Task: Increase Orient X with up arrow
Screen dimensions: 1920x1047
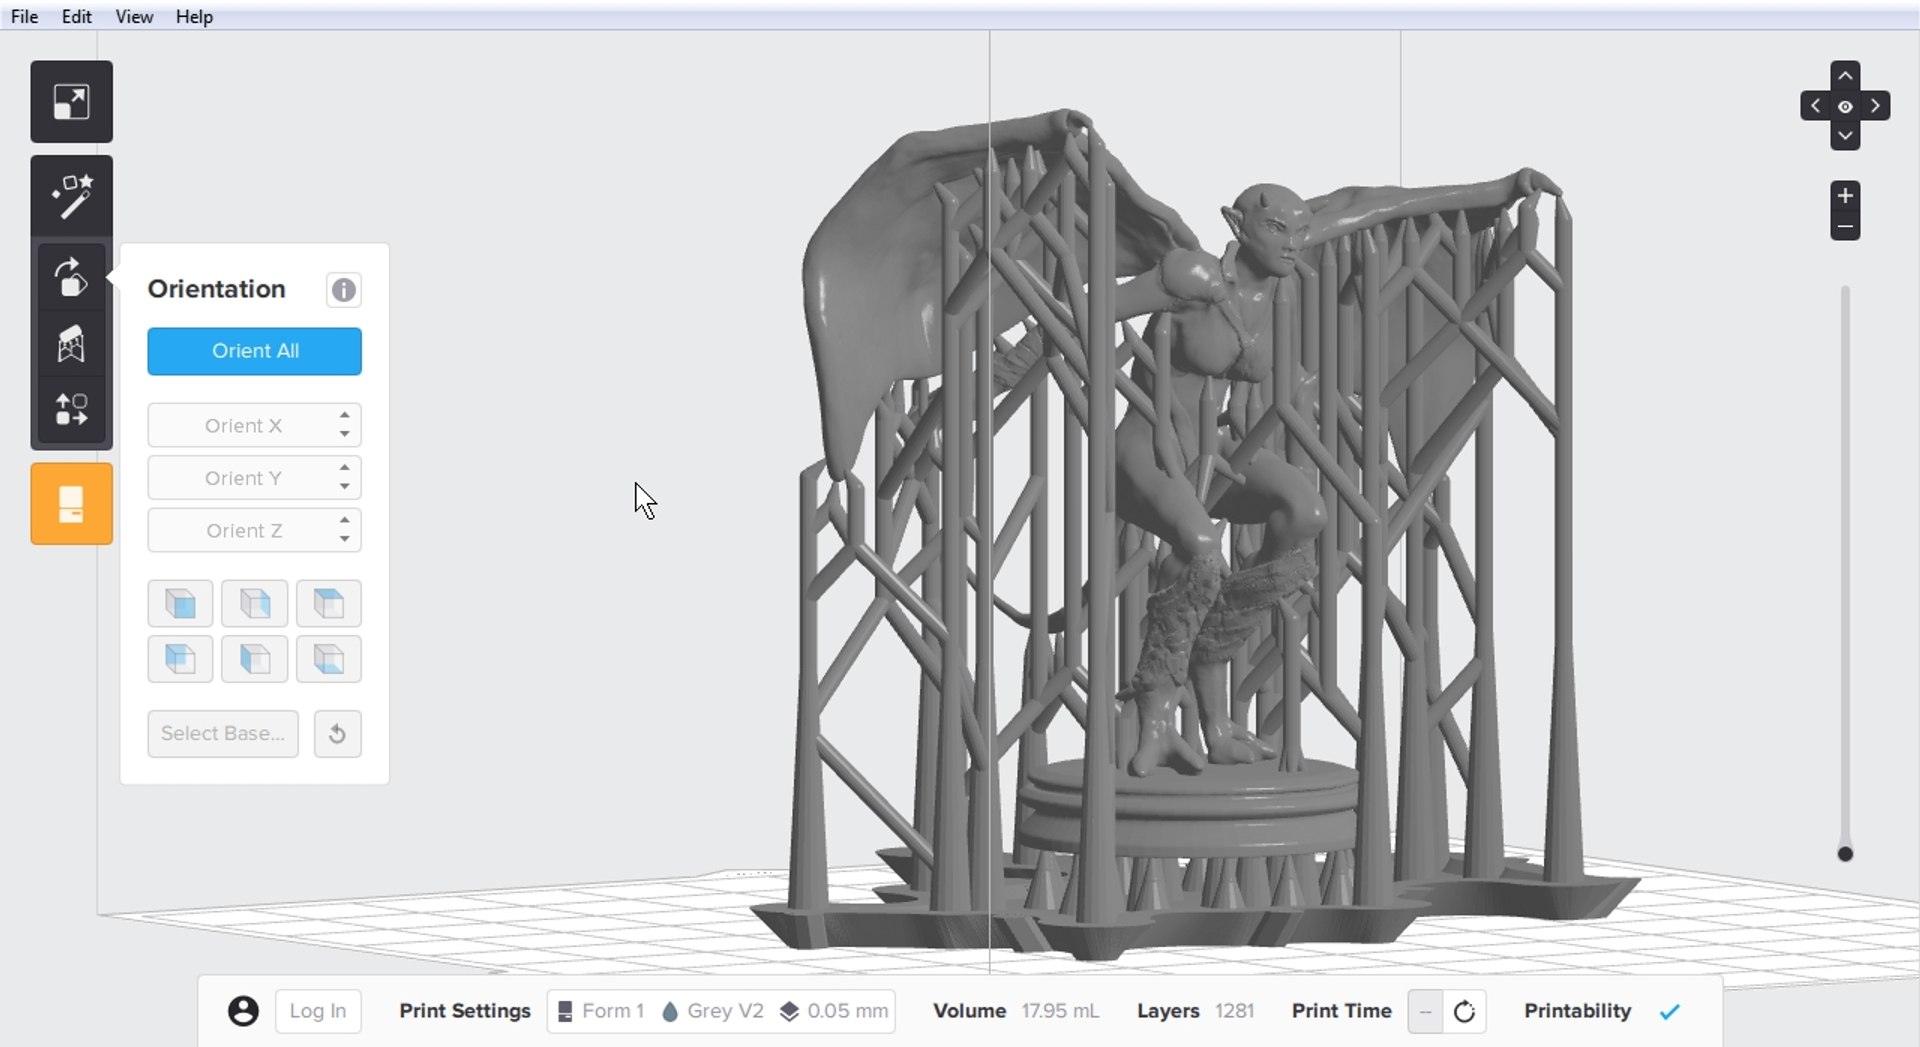Action: (345, 415)
